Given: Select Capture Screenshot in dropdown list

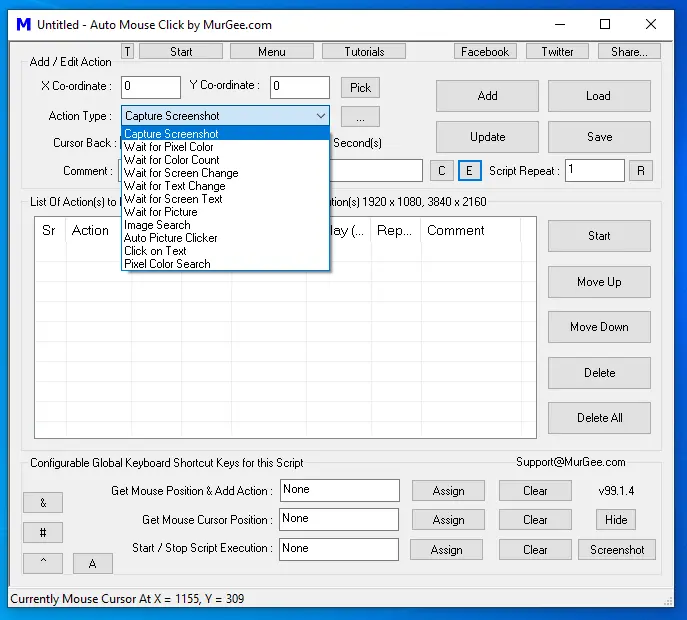Looking at the screenshot, I should pos(225,134).
